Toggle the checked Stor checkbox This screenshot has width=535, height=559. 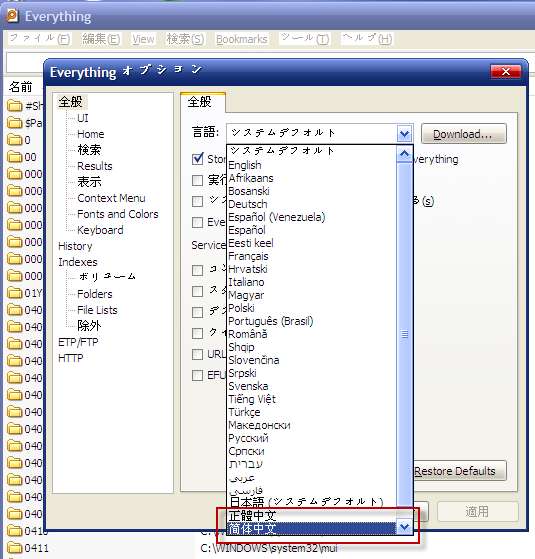pyautogui.click(x=197, y=159)
